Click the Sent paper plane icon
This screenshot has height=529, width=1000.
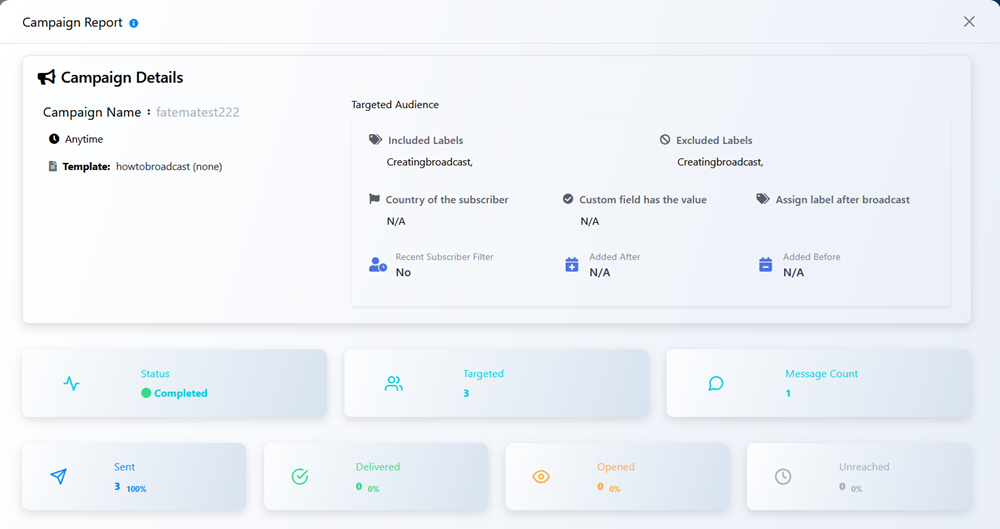[59, 477]
